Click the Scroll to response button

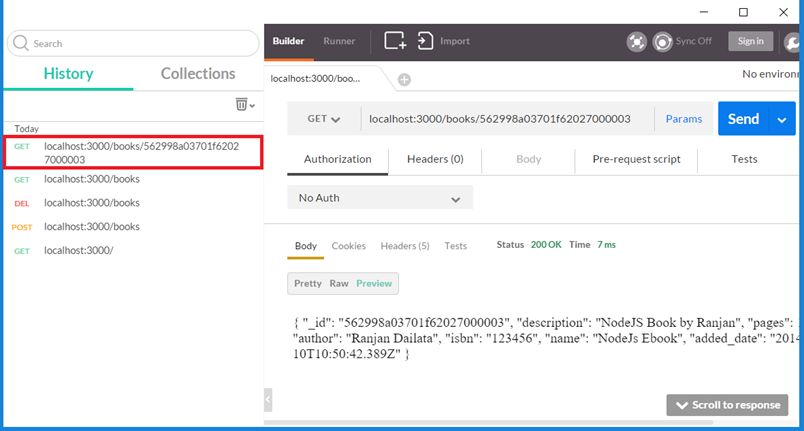tap(727, 405)
